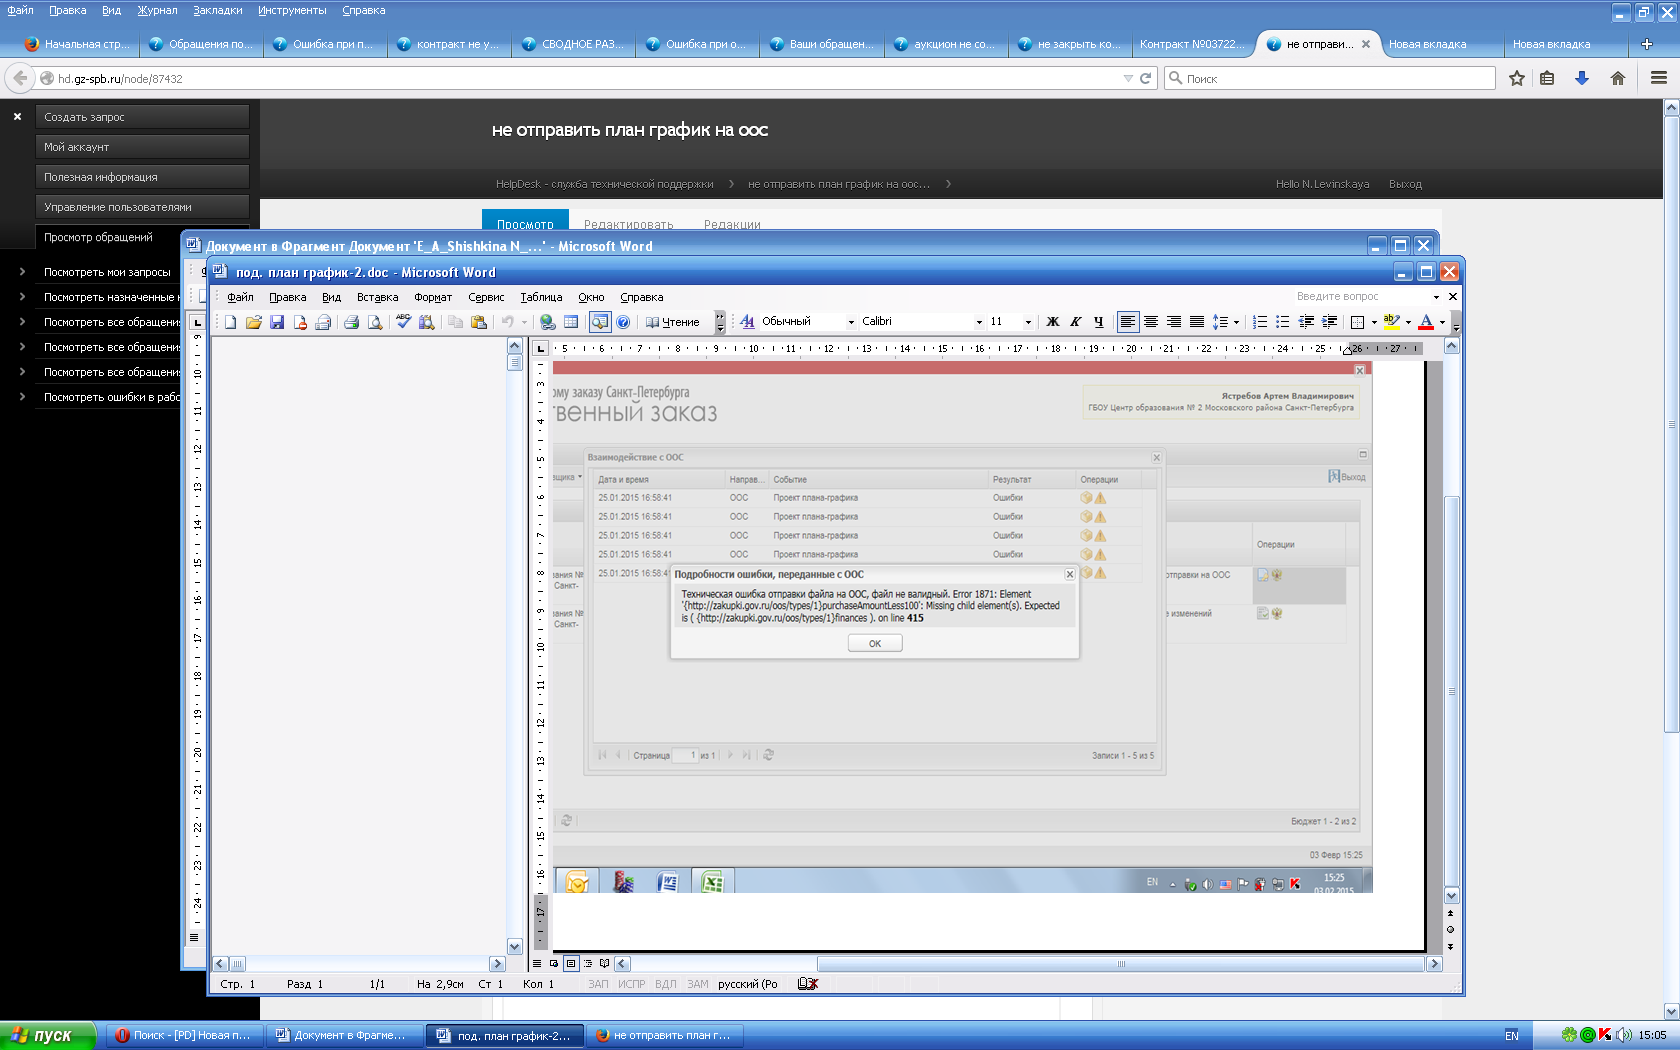Open the Вставка menu in Word
The width and height of the screenshot is (1680, 1050).
(x=377, y=297)
